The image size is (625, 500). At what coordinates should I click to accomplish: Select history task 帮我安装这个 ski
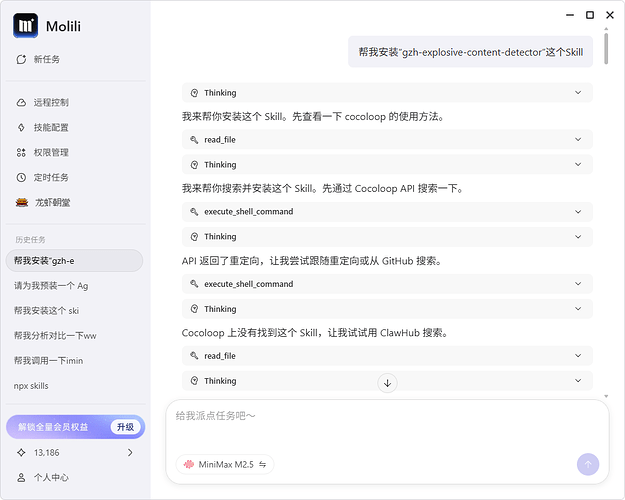(x=46, y=311)
